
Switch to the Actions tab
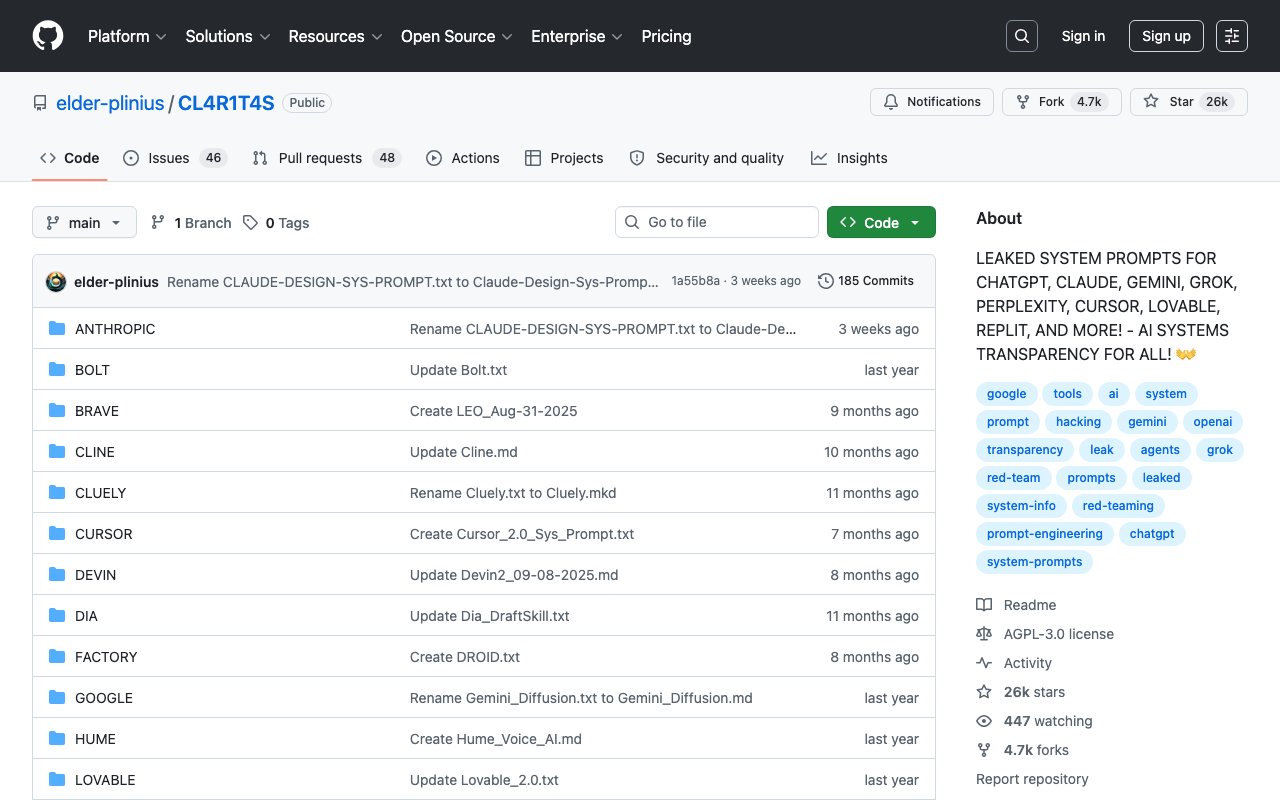[463, 158]
